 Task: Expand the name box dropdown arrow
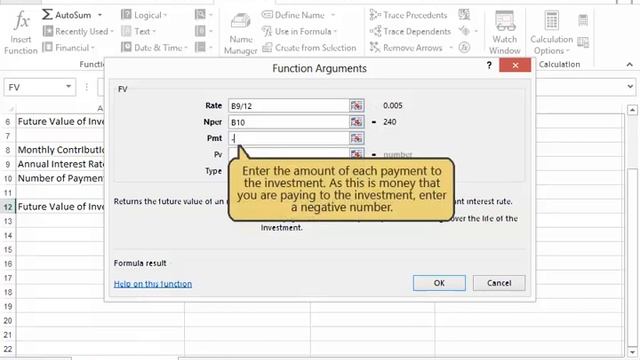pyautogui.click(x=69, y=87)
